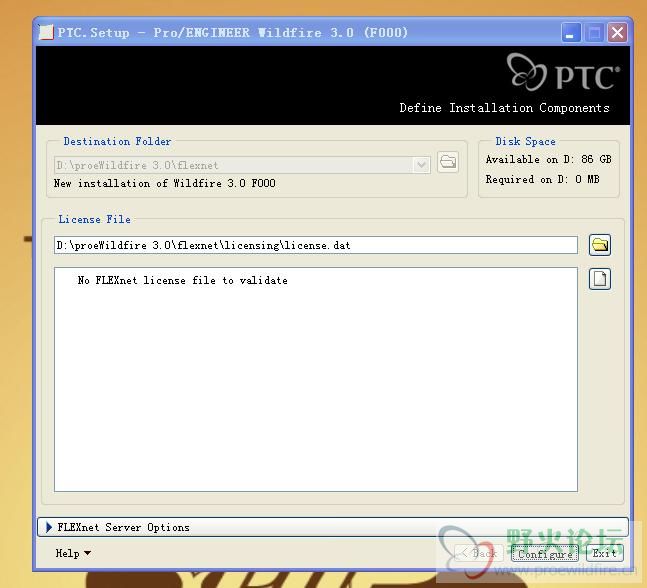Browse for the license file with the yellow folder icon
Viewport: 647px width, 588px height.
tap(600, 245)
